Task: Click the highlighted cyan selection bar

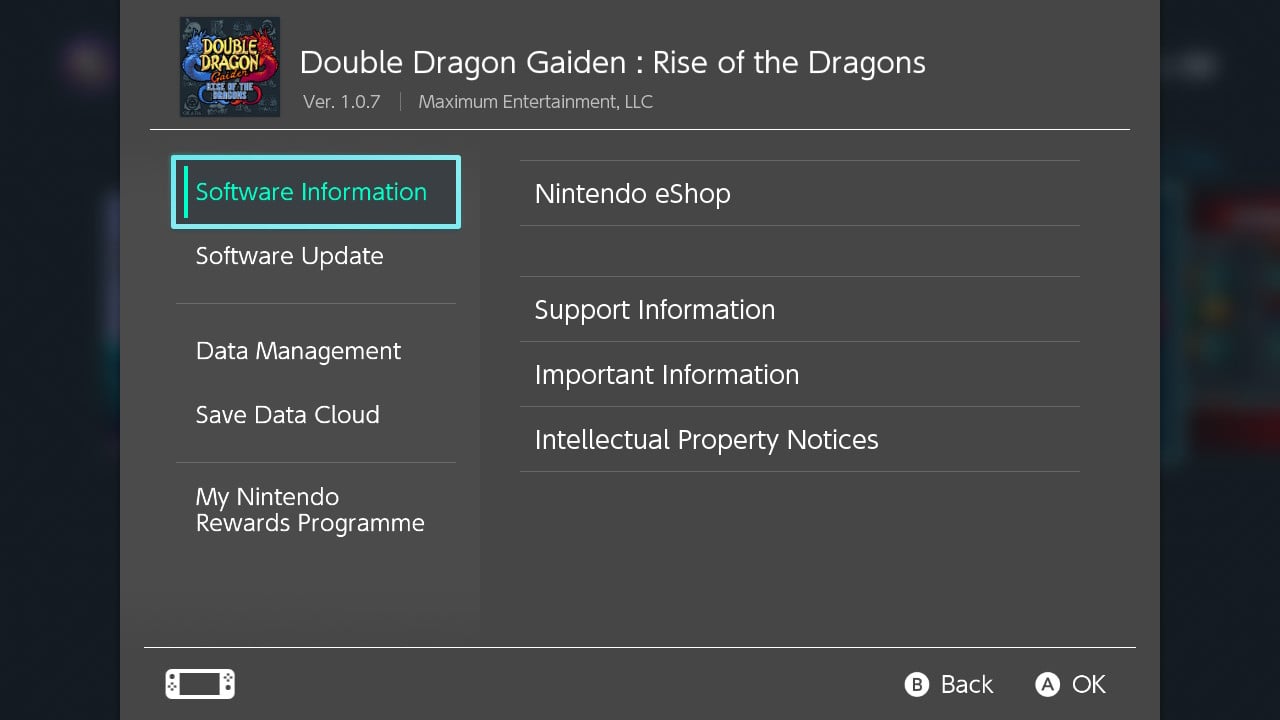Action: (186, 192)
